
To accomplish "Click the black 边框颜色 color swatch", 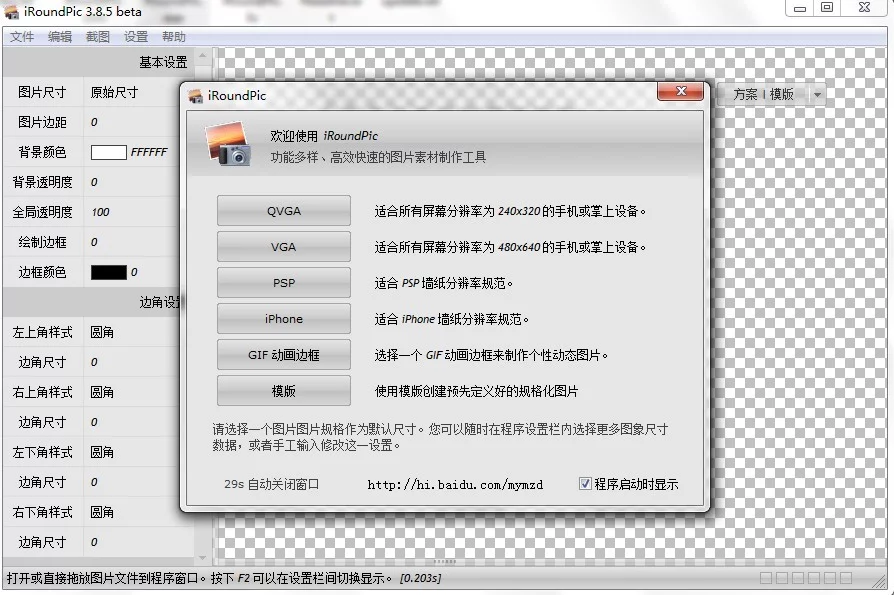I will tap(108, 272).
